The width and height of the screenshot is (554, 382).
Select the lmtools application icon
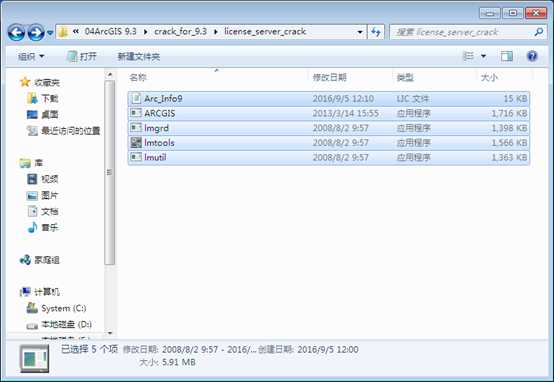[x=136, y=142]
